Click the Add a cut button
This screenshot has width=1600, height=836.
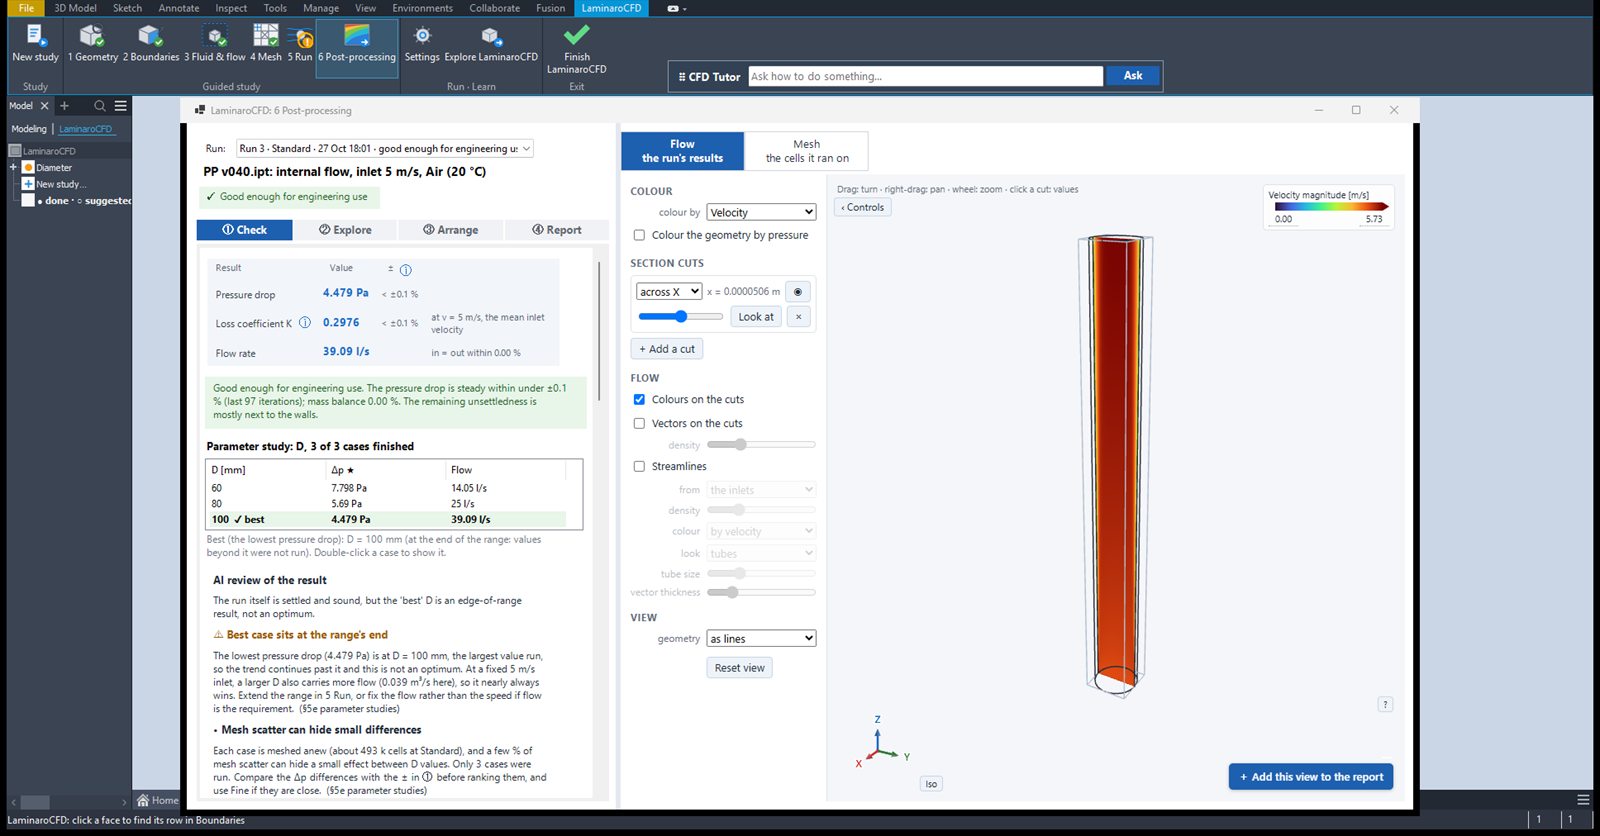click(667, 349)
